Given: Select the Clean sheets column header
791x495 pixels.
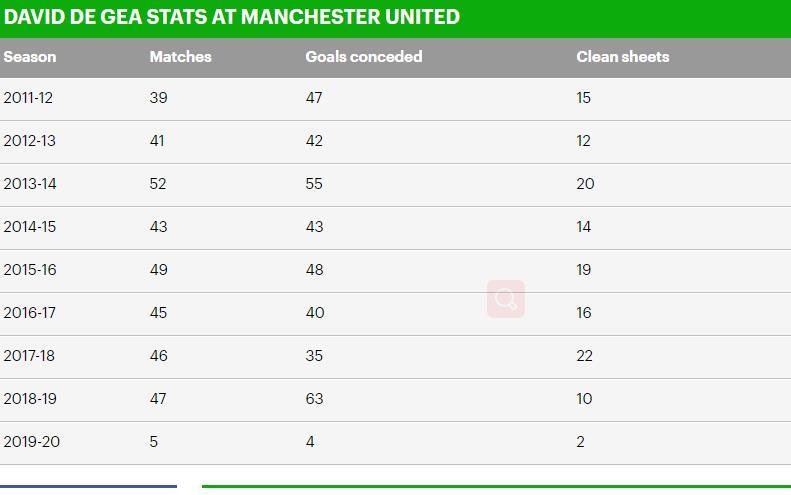Looking at the screenshot, I should point(622,57).
